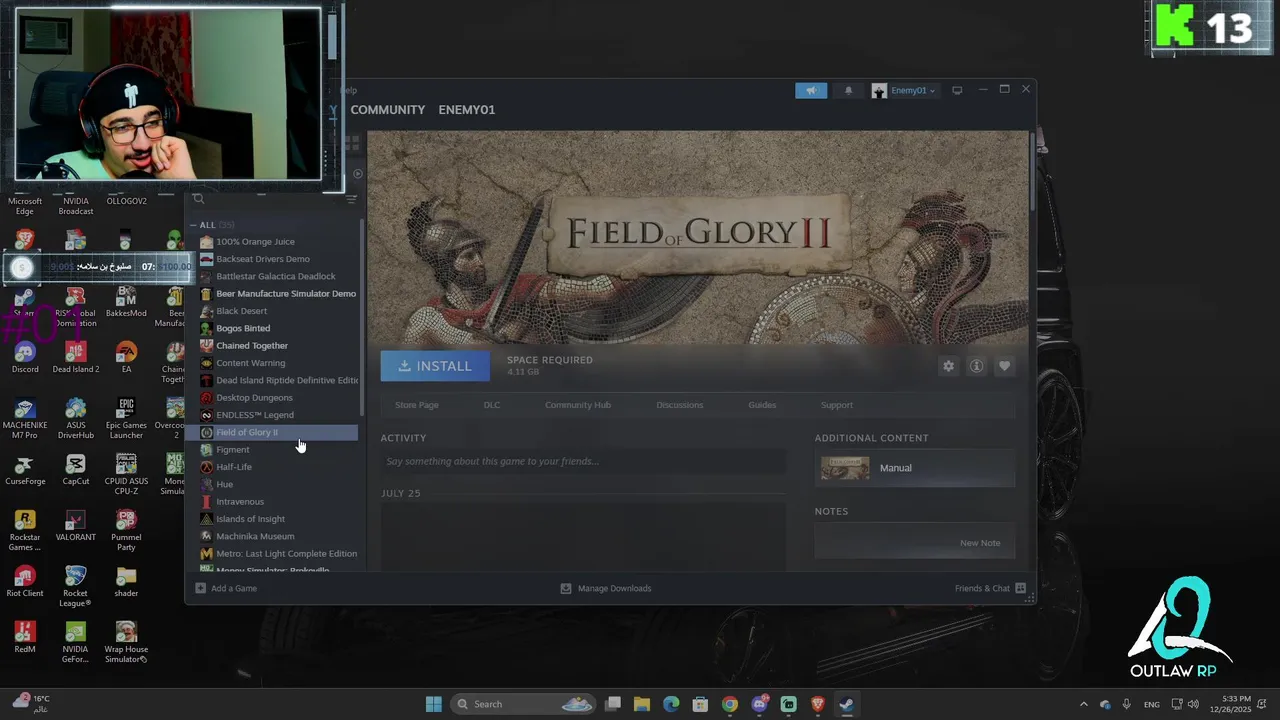
Task: Open Wrap House Simulator desktop shortcut
Action: [x=126, y=642]
